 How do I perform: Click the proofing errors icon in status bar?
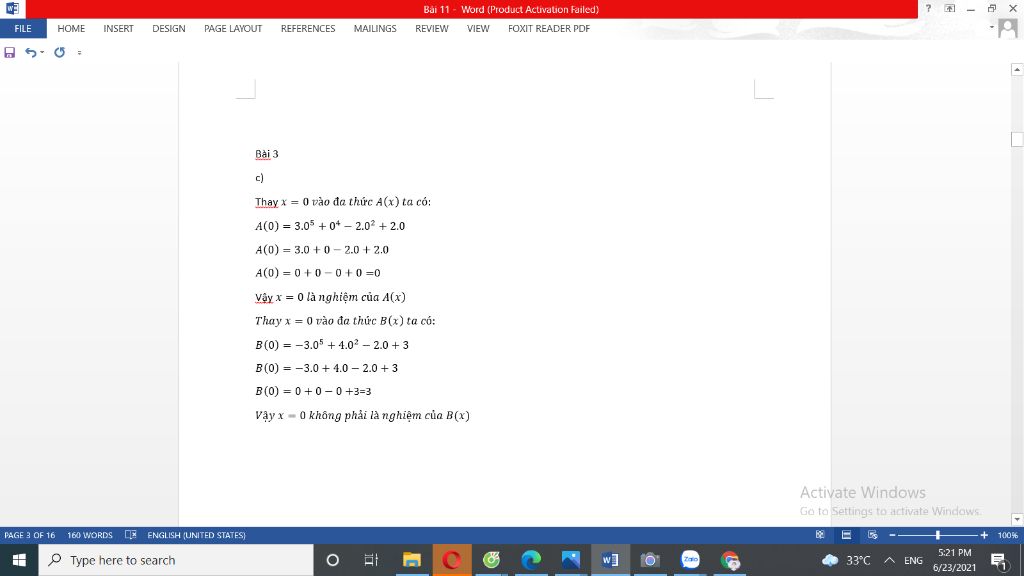pos(131,535)
